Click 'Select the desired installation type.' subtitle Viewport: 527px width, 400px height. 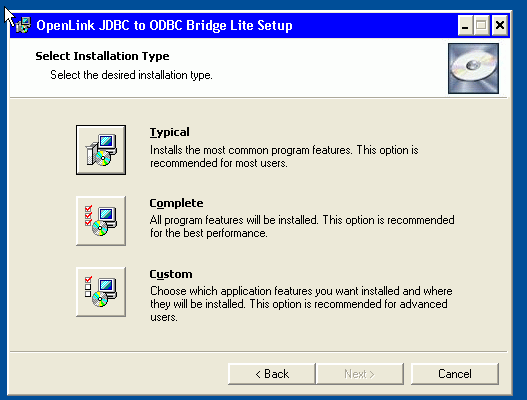[131, 75]
